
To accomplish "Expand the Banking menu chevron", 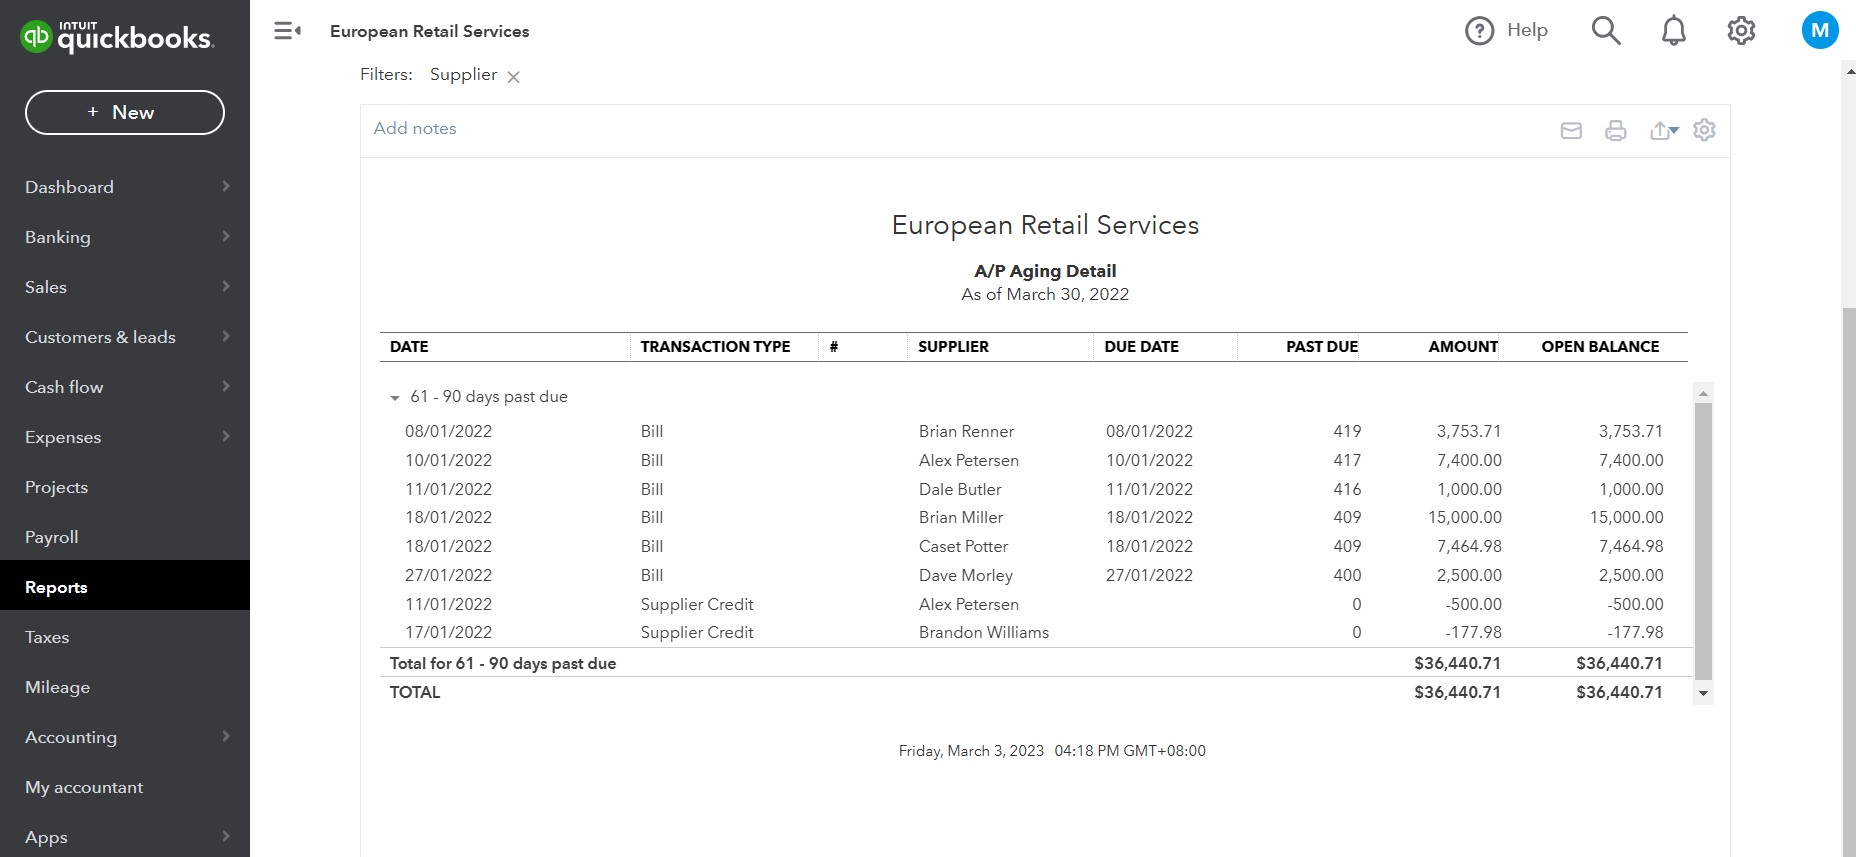I will click(x=226, y=237).
